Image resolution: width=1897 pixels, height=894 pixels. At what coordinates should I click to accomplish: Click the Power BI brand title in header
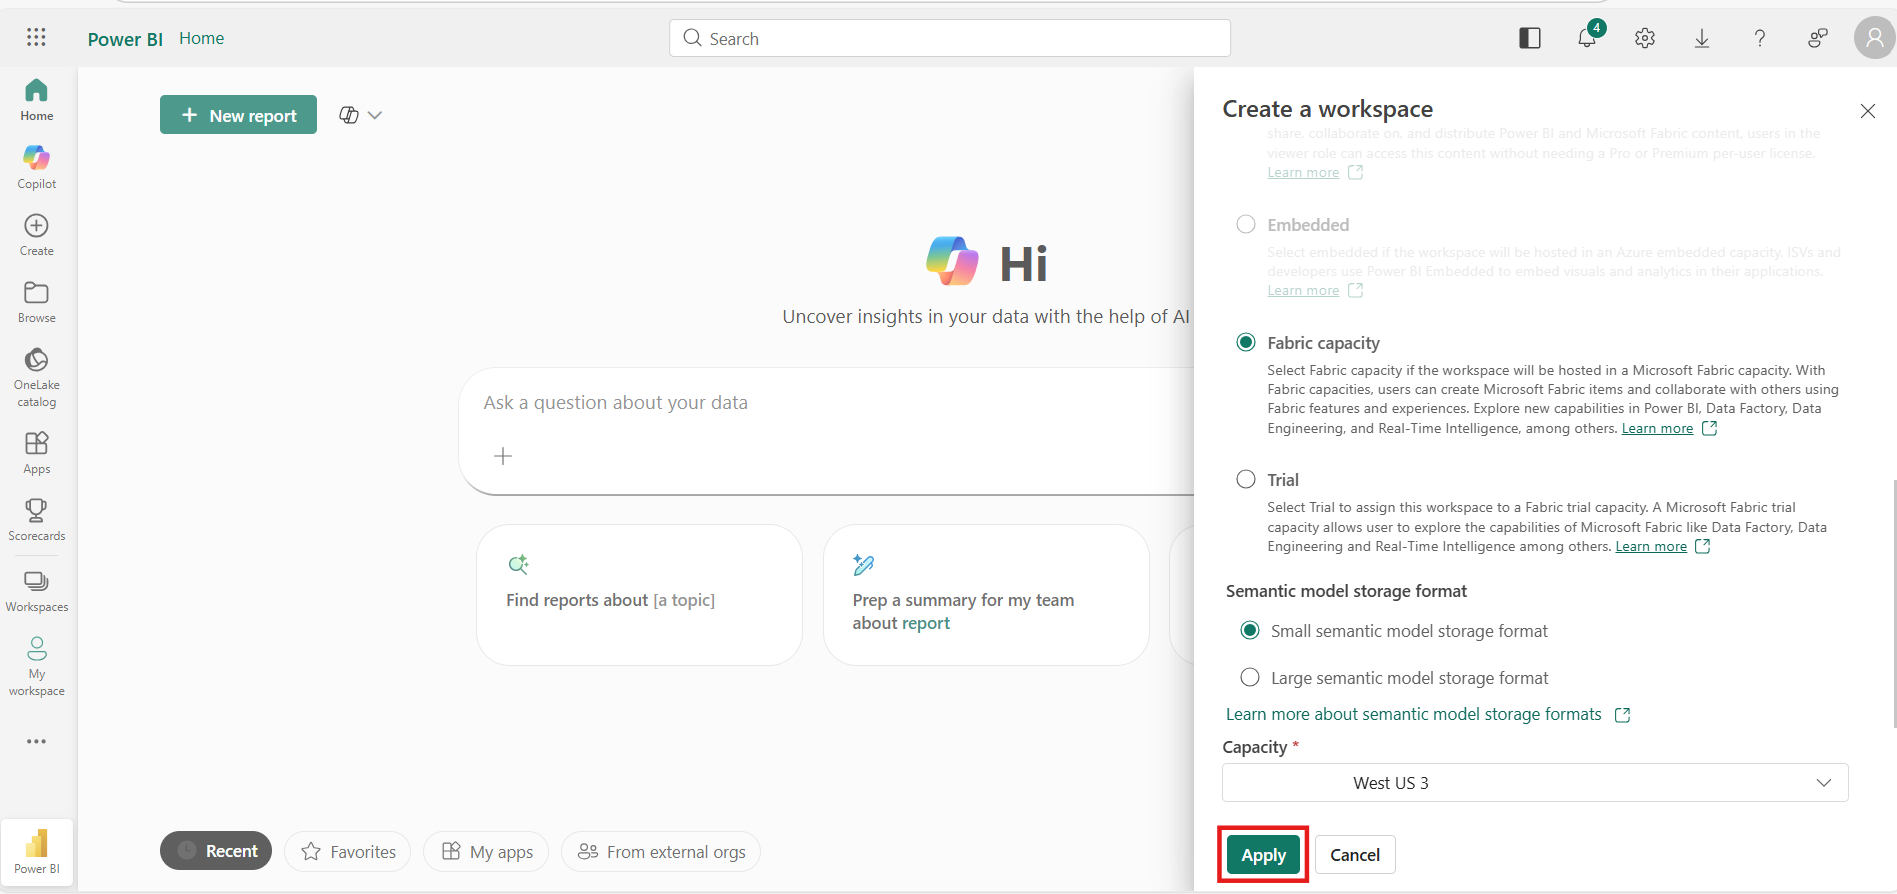[x=125, y=39]
